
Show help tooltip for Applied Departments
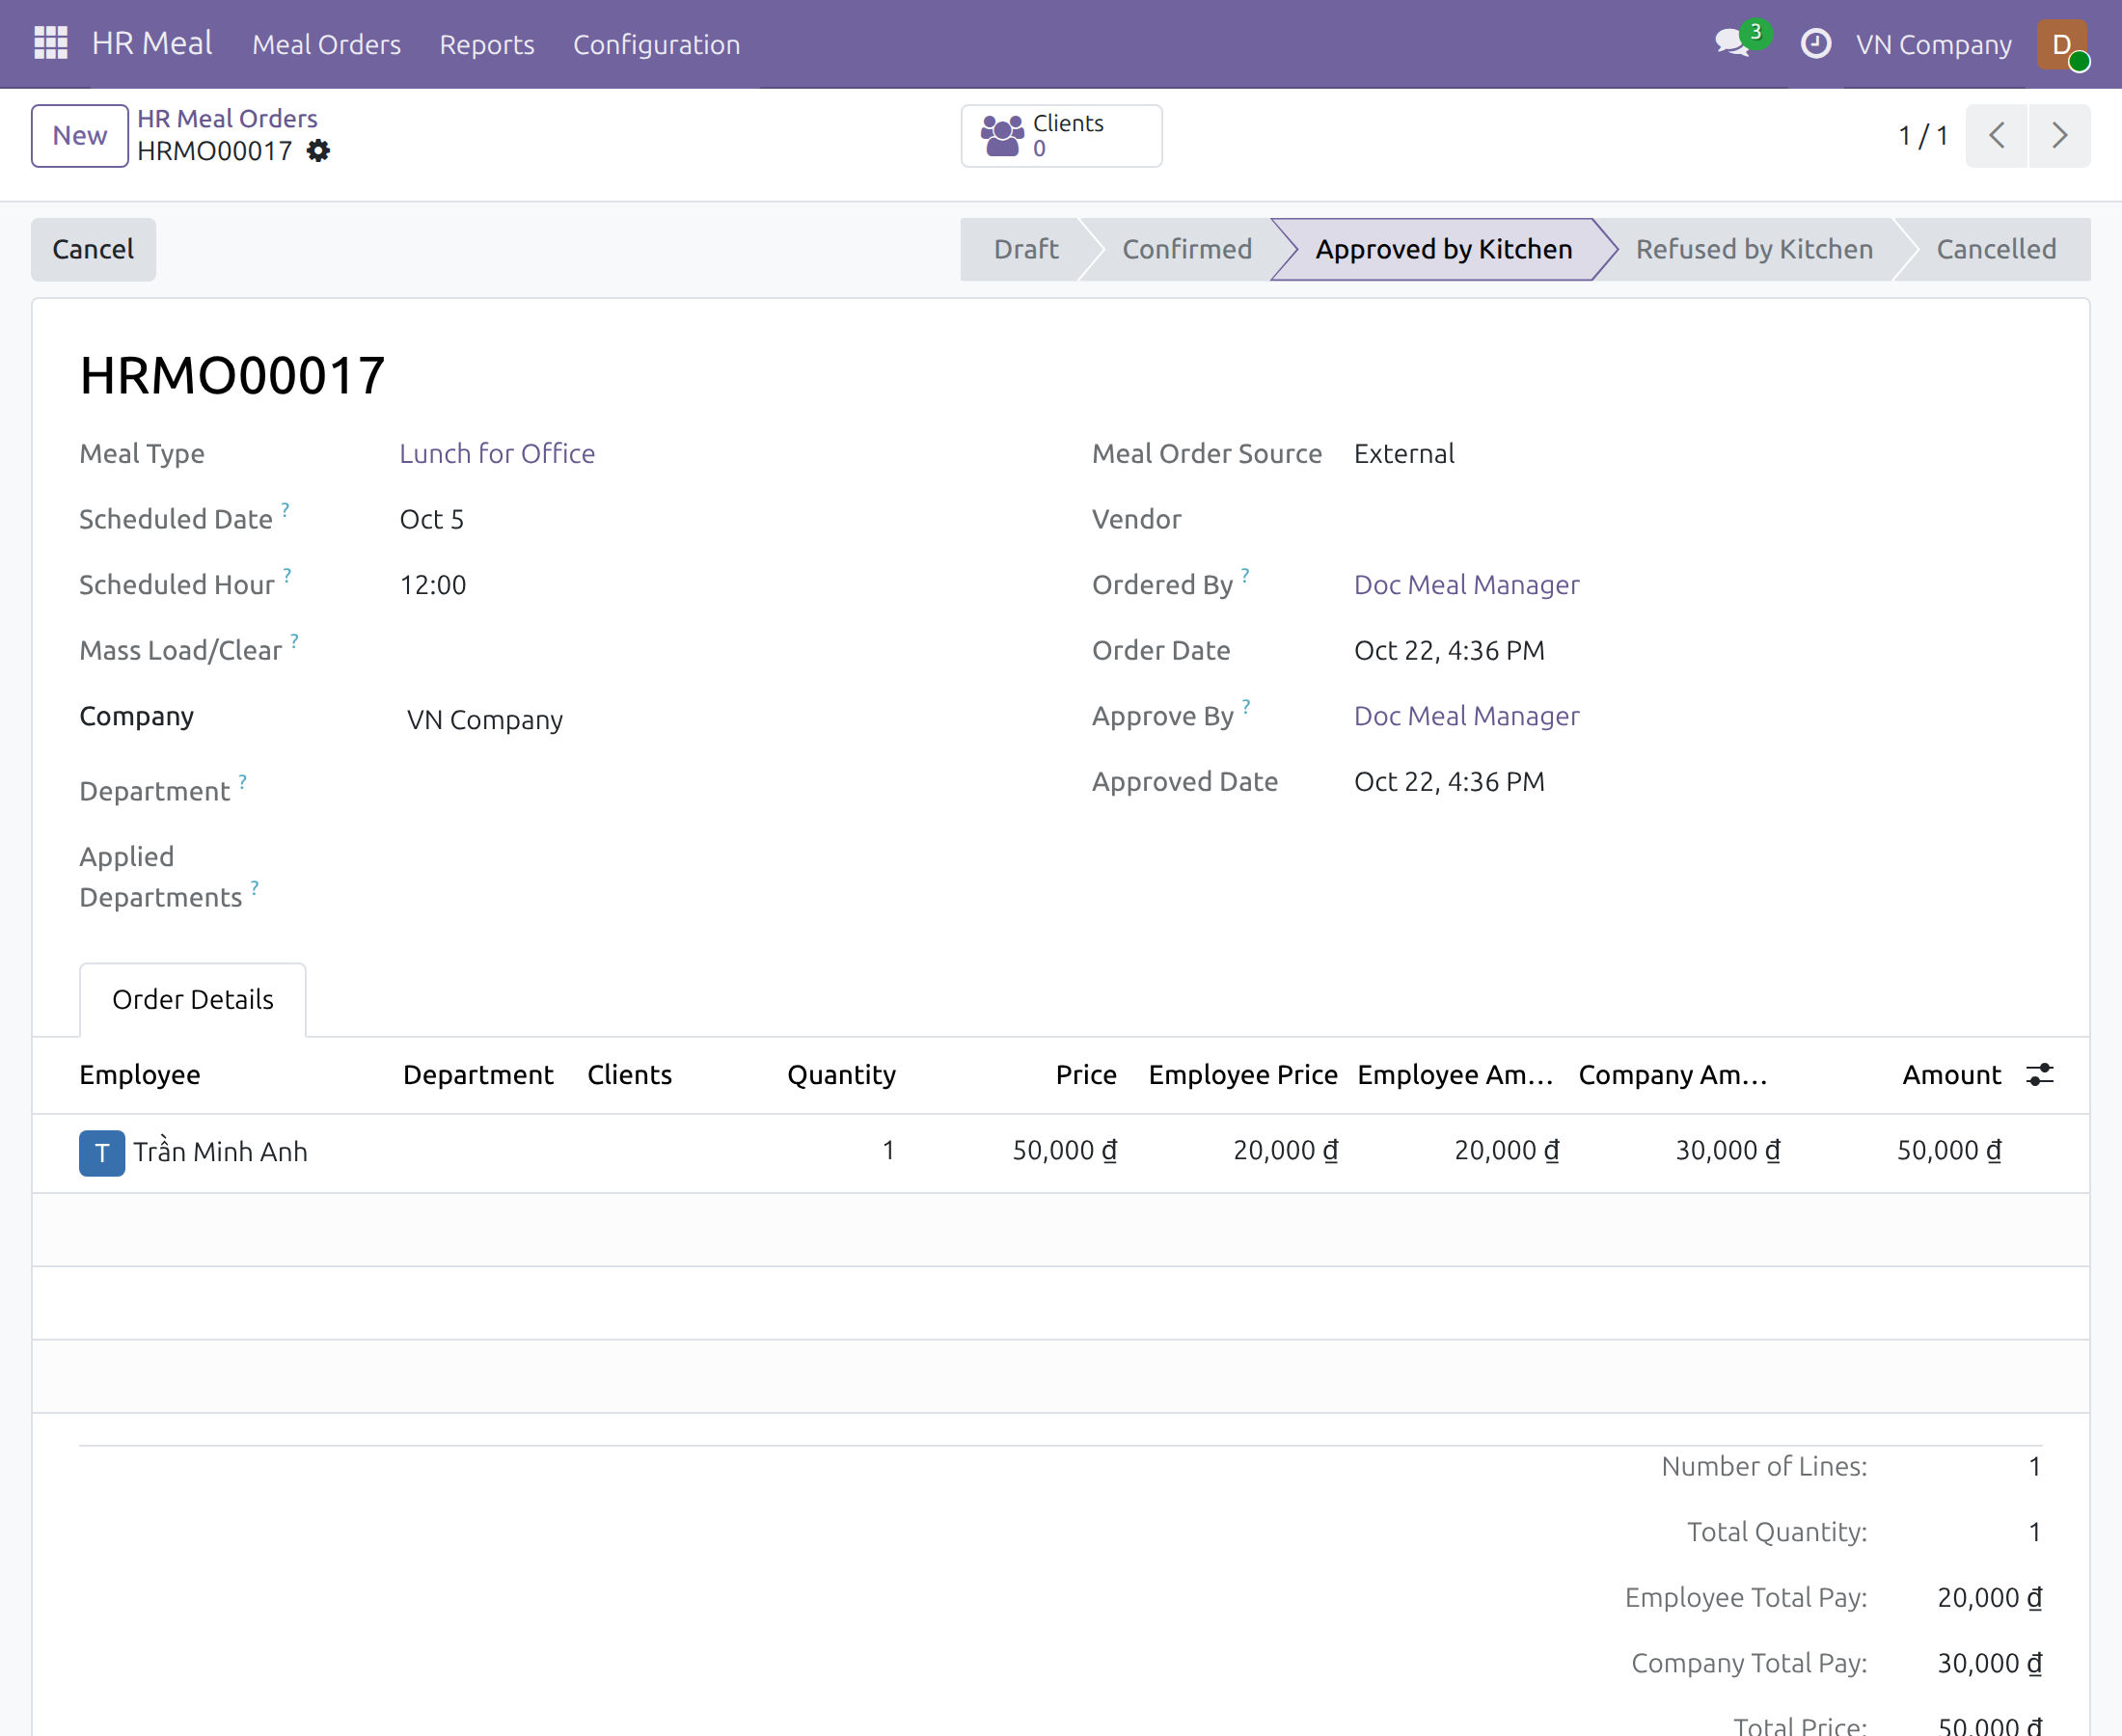255,887
